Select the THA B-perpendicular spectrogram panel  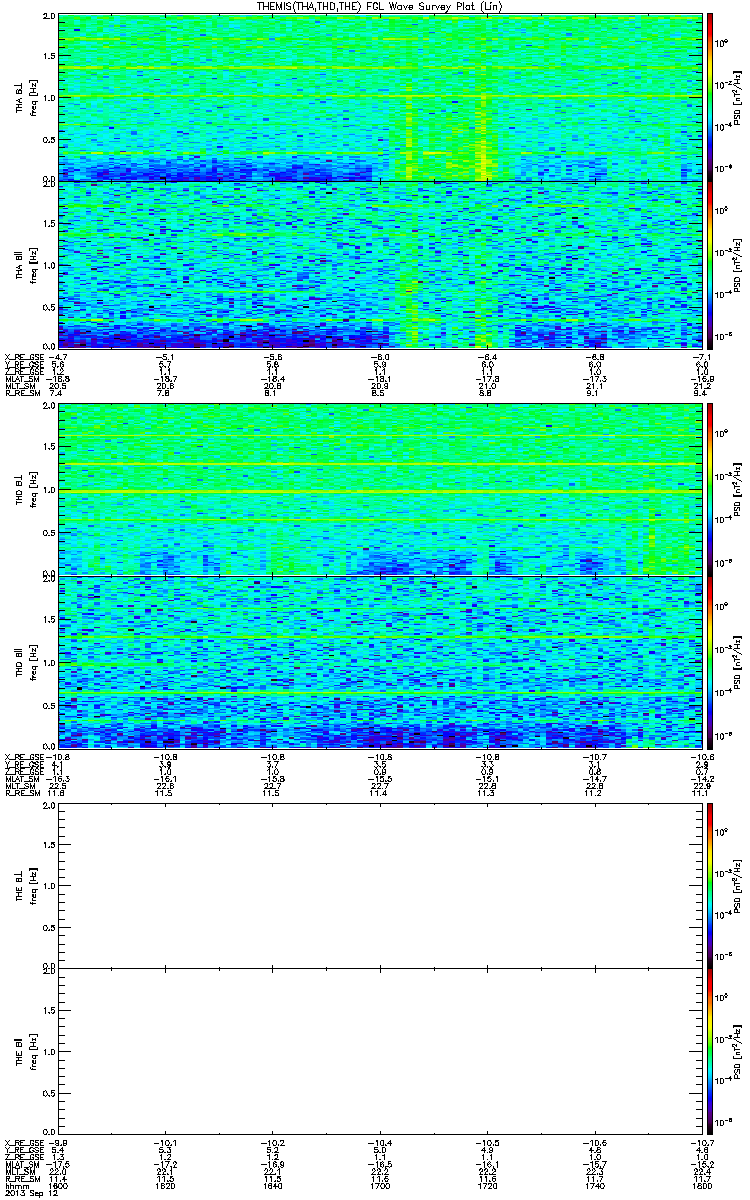click(381, 97)
